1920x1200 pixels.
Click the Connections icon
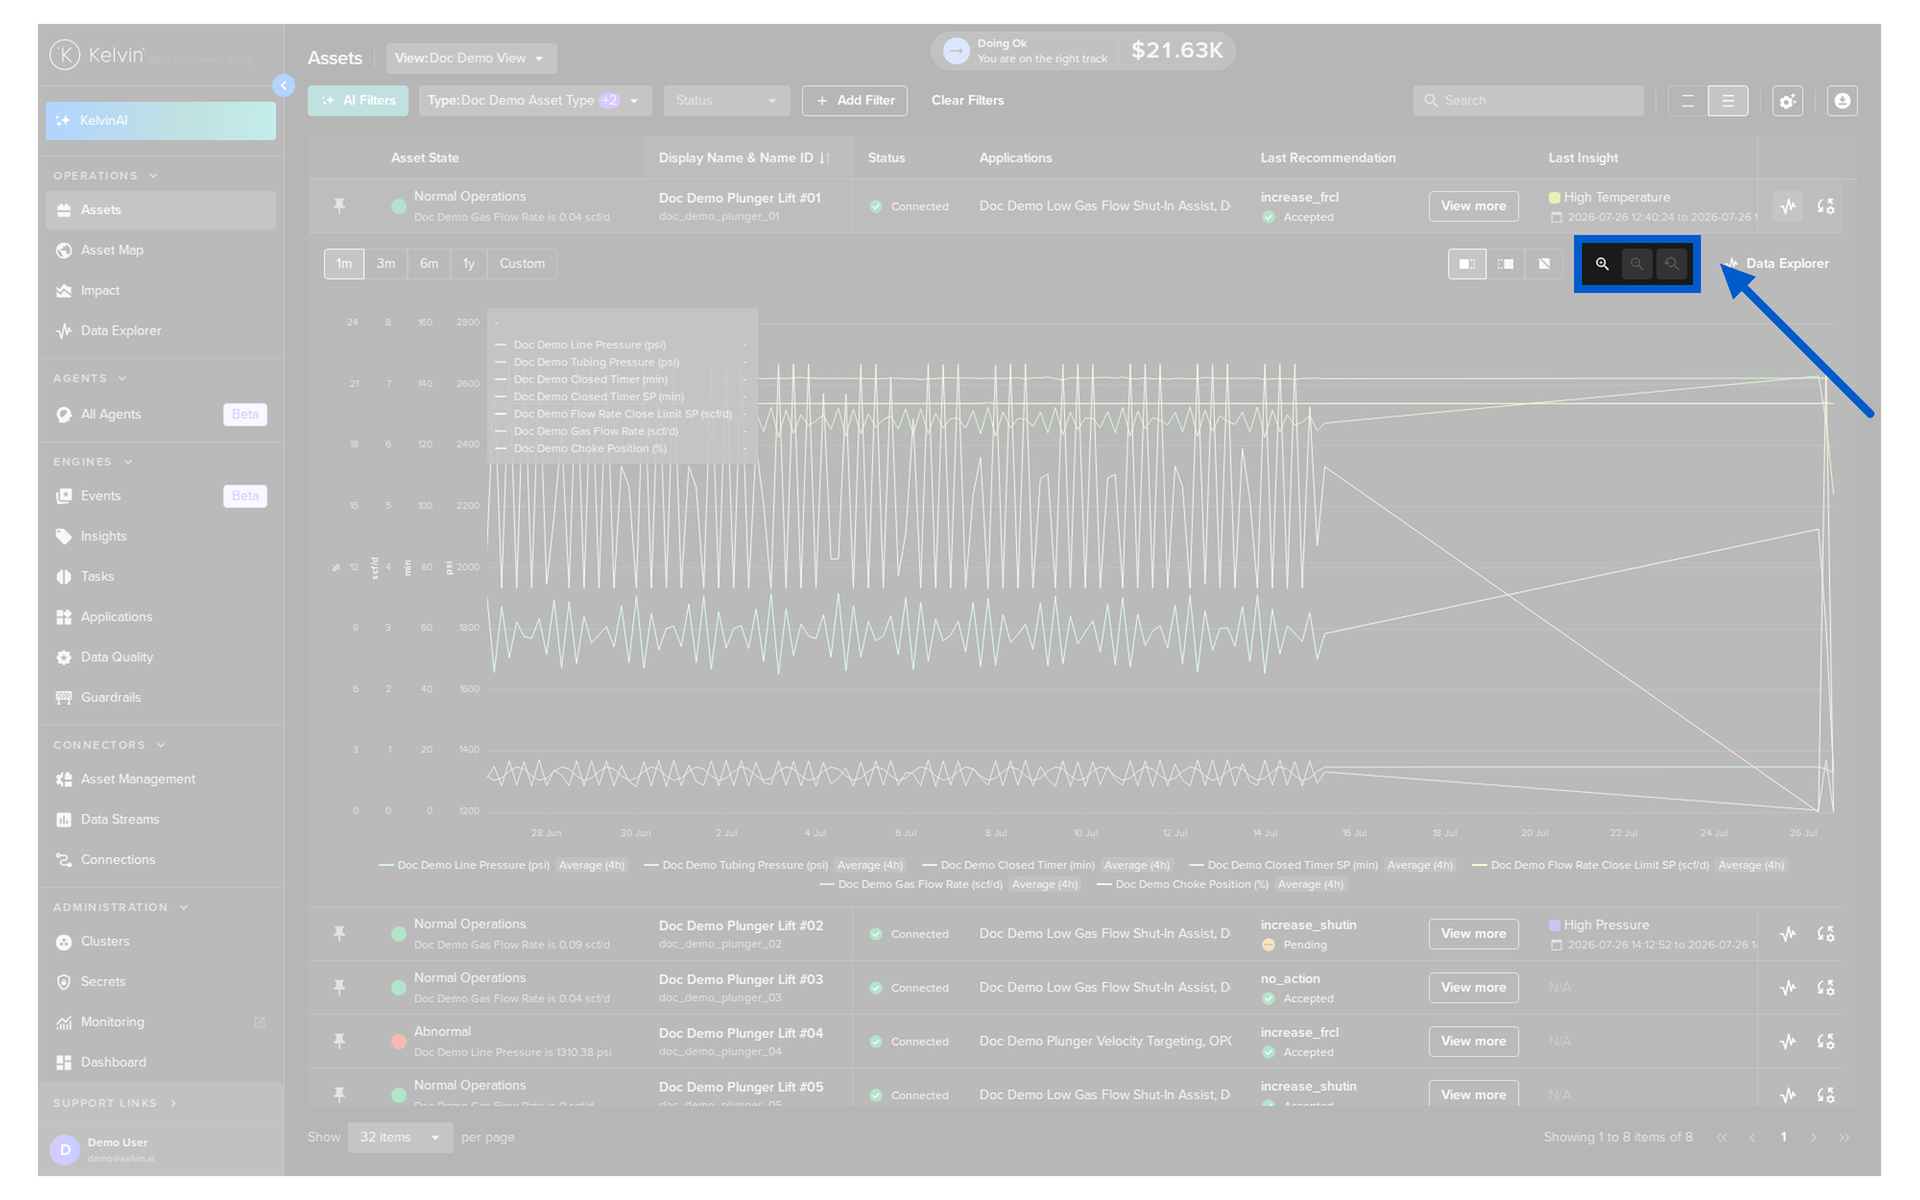(x=64, y=860)
